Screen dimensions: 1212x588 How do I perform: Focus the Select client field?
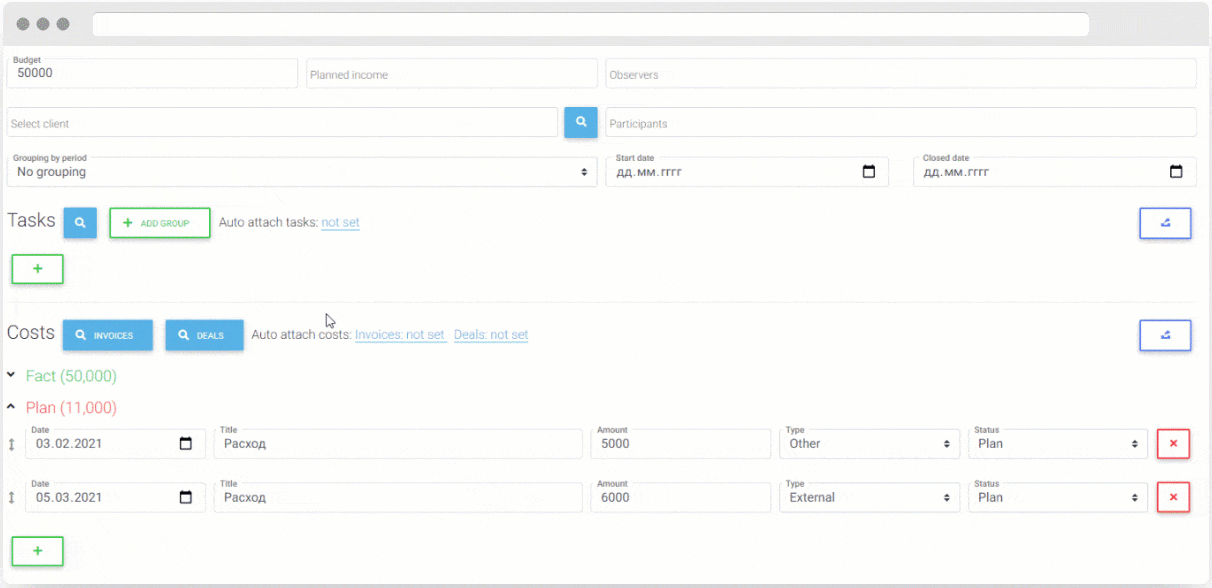point(282,122)
